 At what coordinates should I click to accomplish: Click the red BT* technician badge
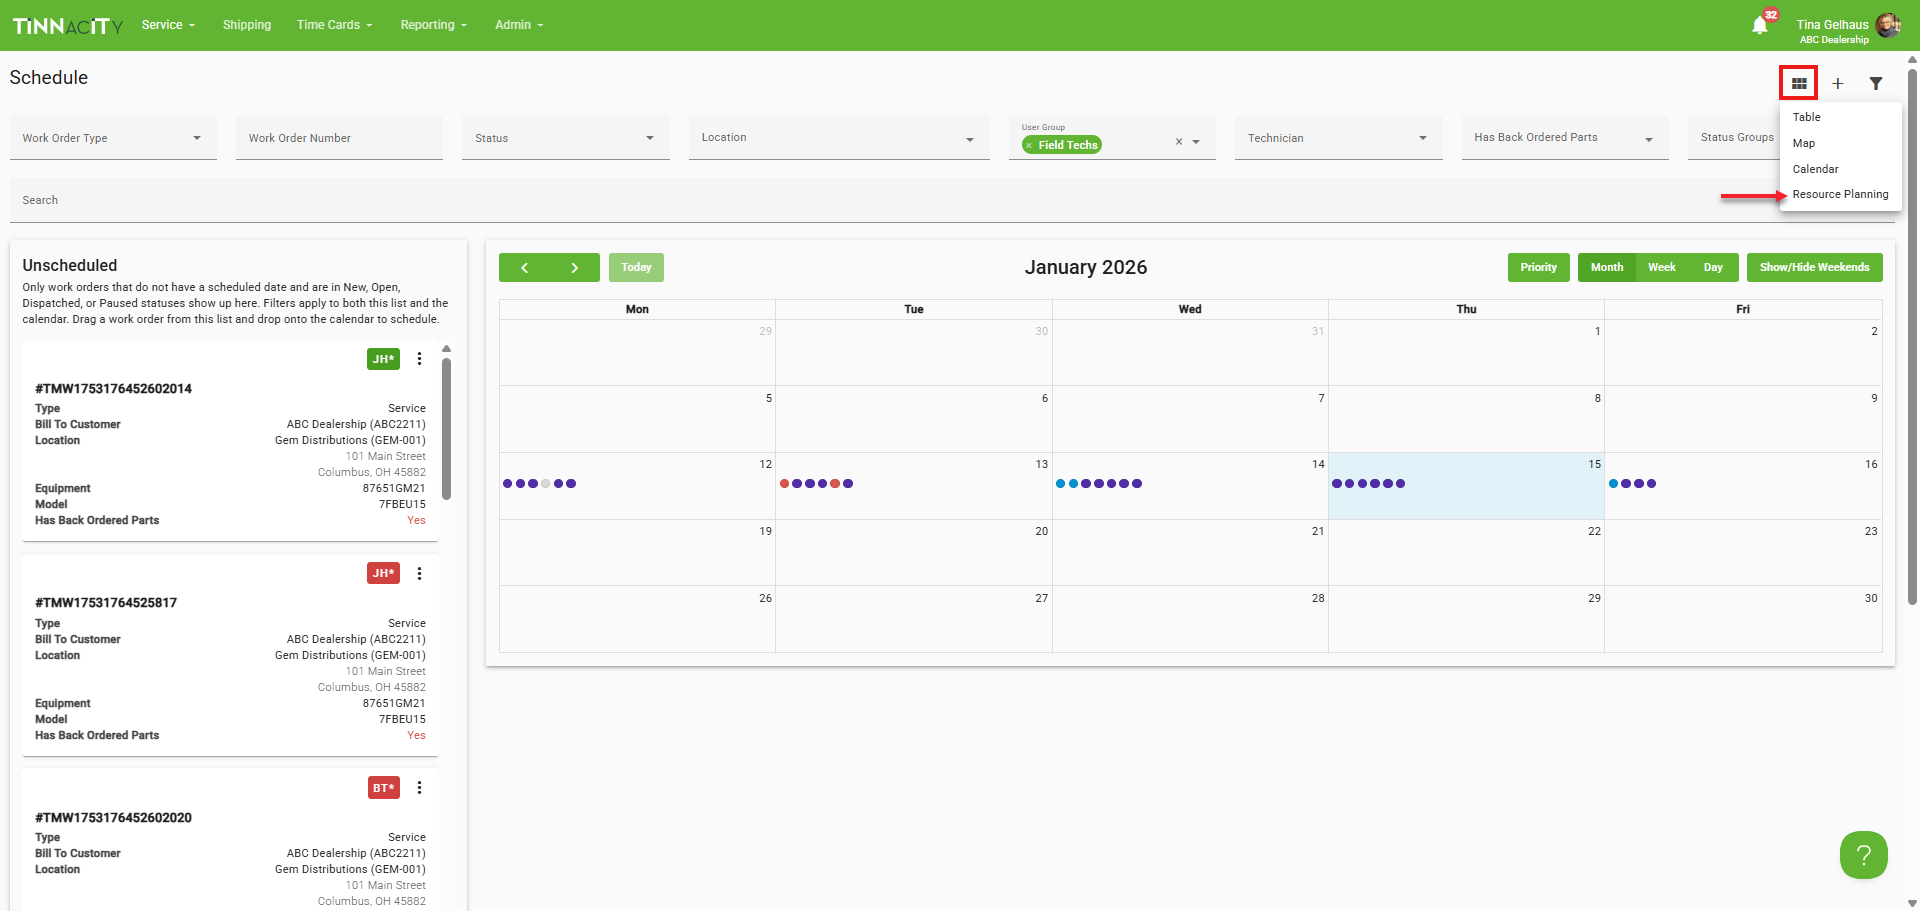(x=383, y=788)
